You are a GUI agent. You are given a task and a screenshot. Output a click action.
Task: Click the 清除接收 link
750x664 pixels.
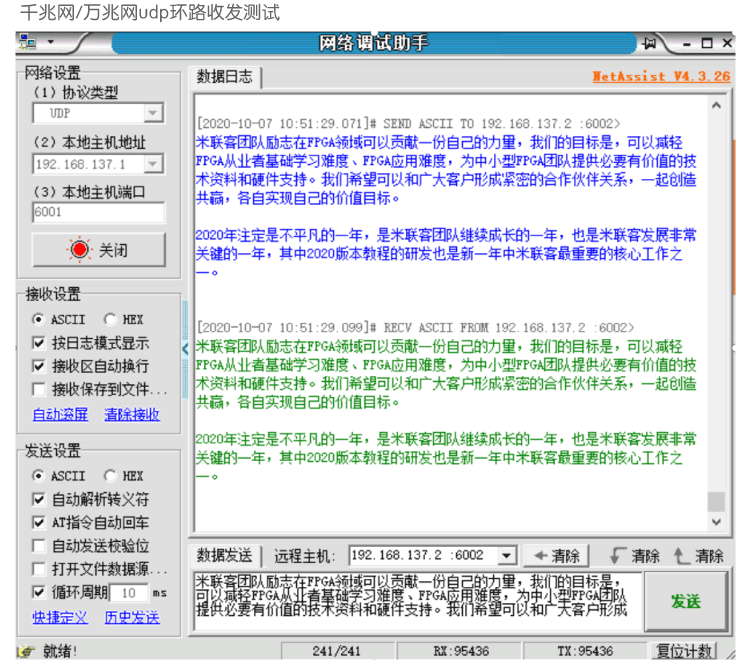132,414
